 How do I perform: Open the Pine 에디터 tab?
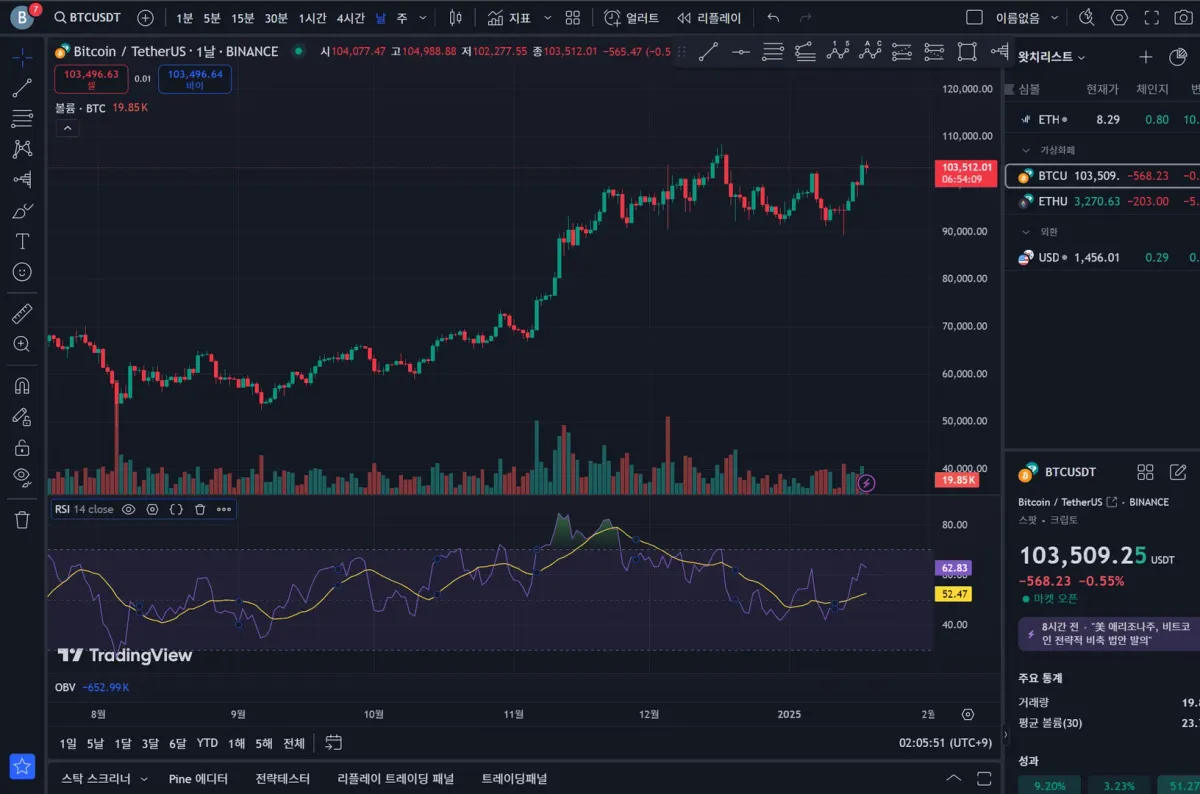[x=198, y=779]
